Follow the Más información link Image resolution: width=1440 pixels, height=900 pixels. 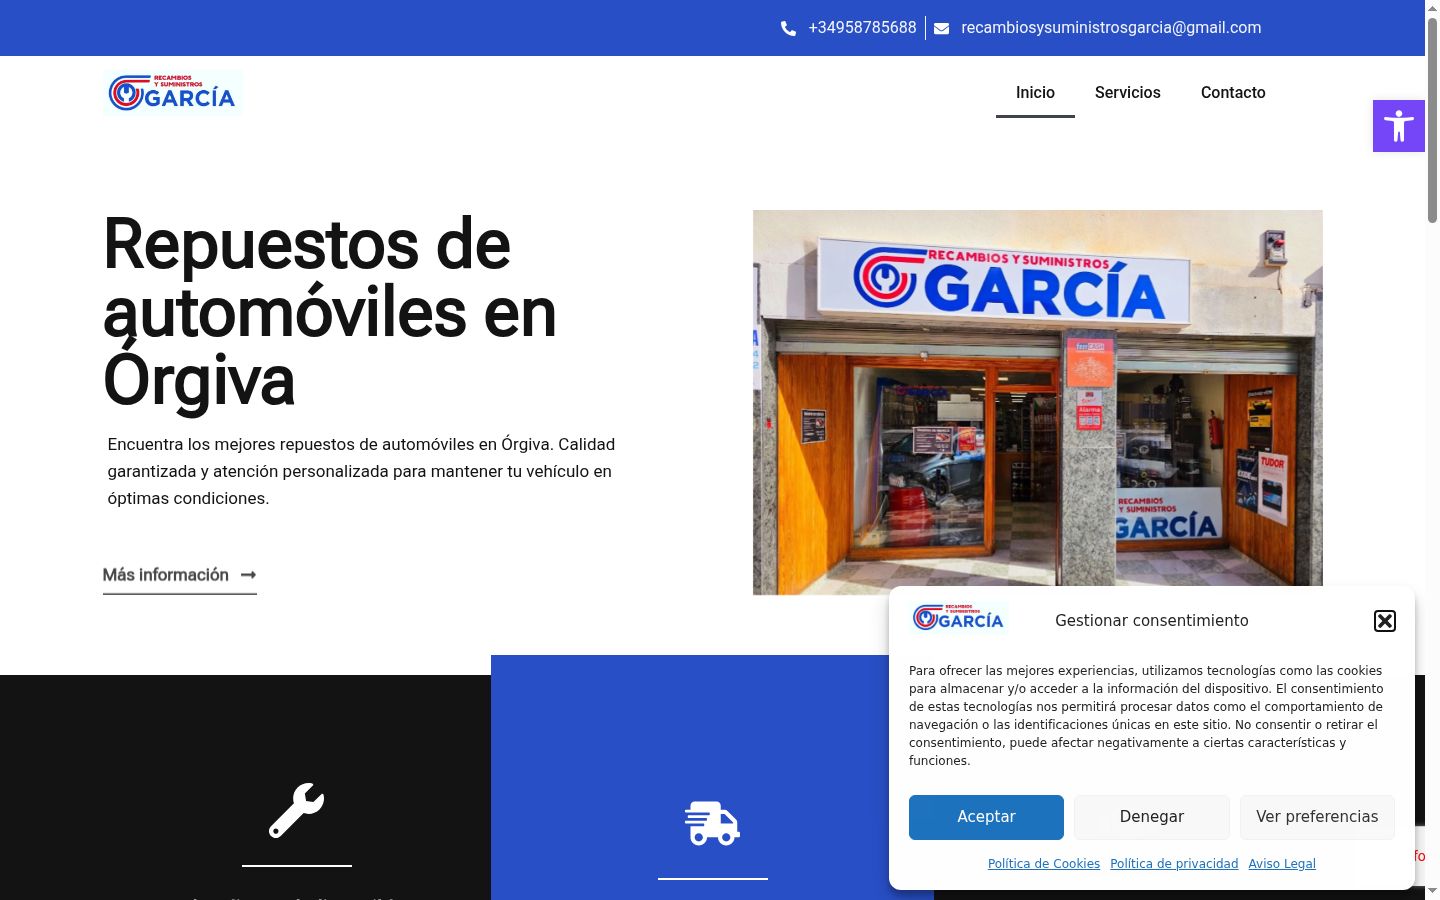[180, 575]
